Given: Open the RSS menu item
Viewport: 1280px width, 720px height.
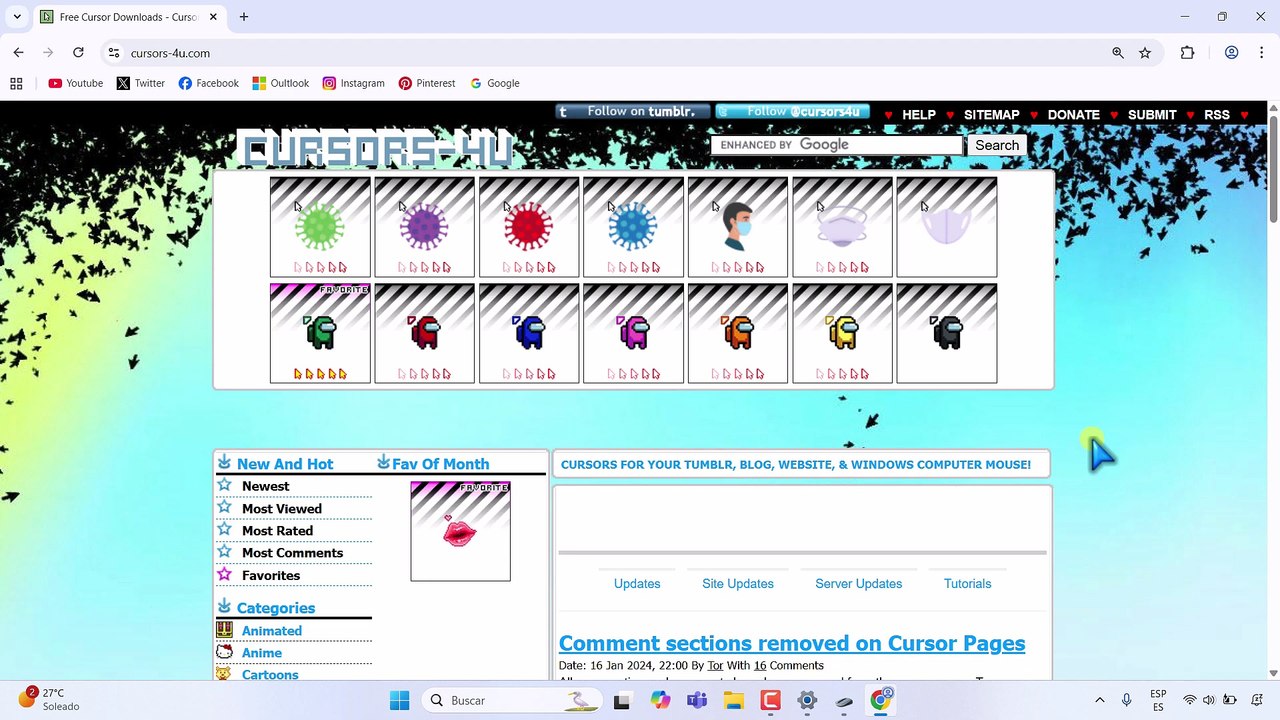Looking at the screenshot, I should 1217,115.
